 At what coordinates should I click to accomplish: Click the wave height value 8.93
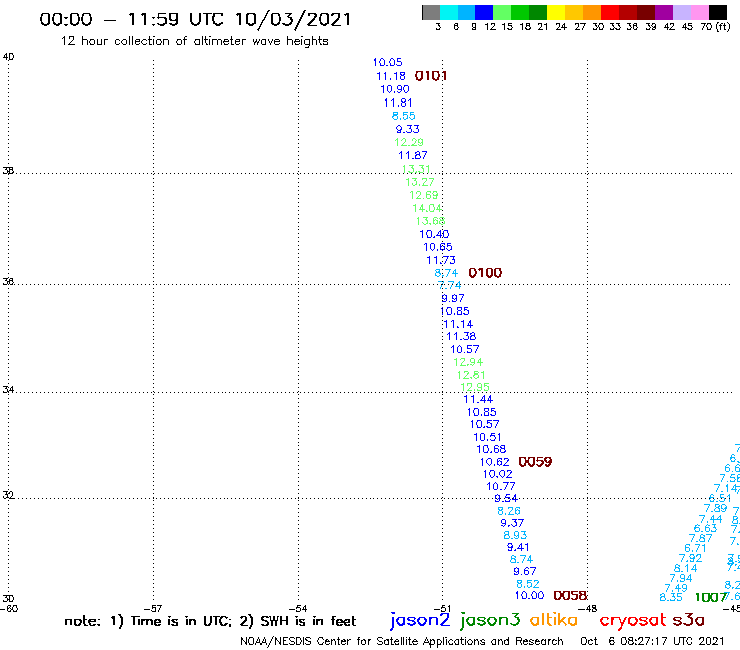(515, 535)
